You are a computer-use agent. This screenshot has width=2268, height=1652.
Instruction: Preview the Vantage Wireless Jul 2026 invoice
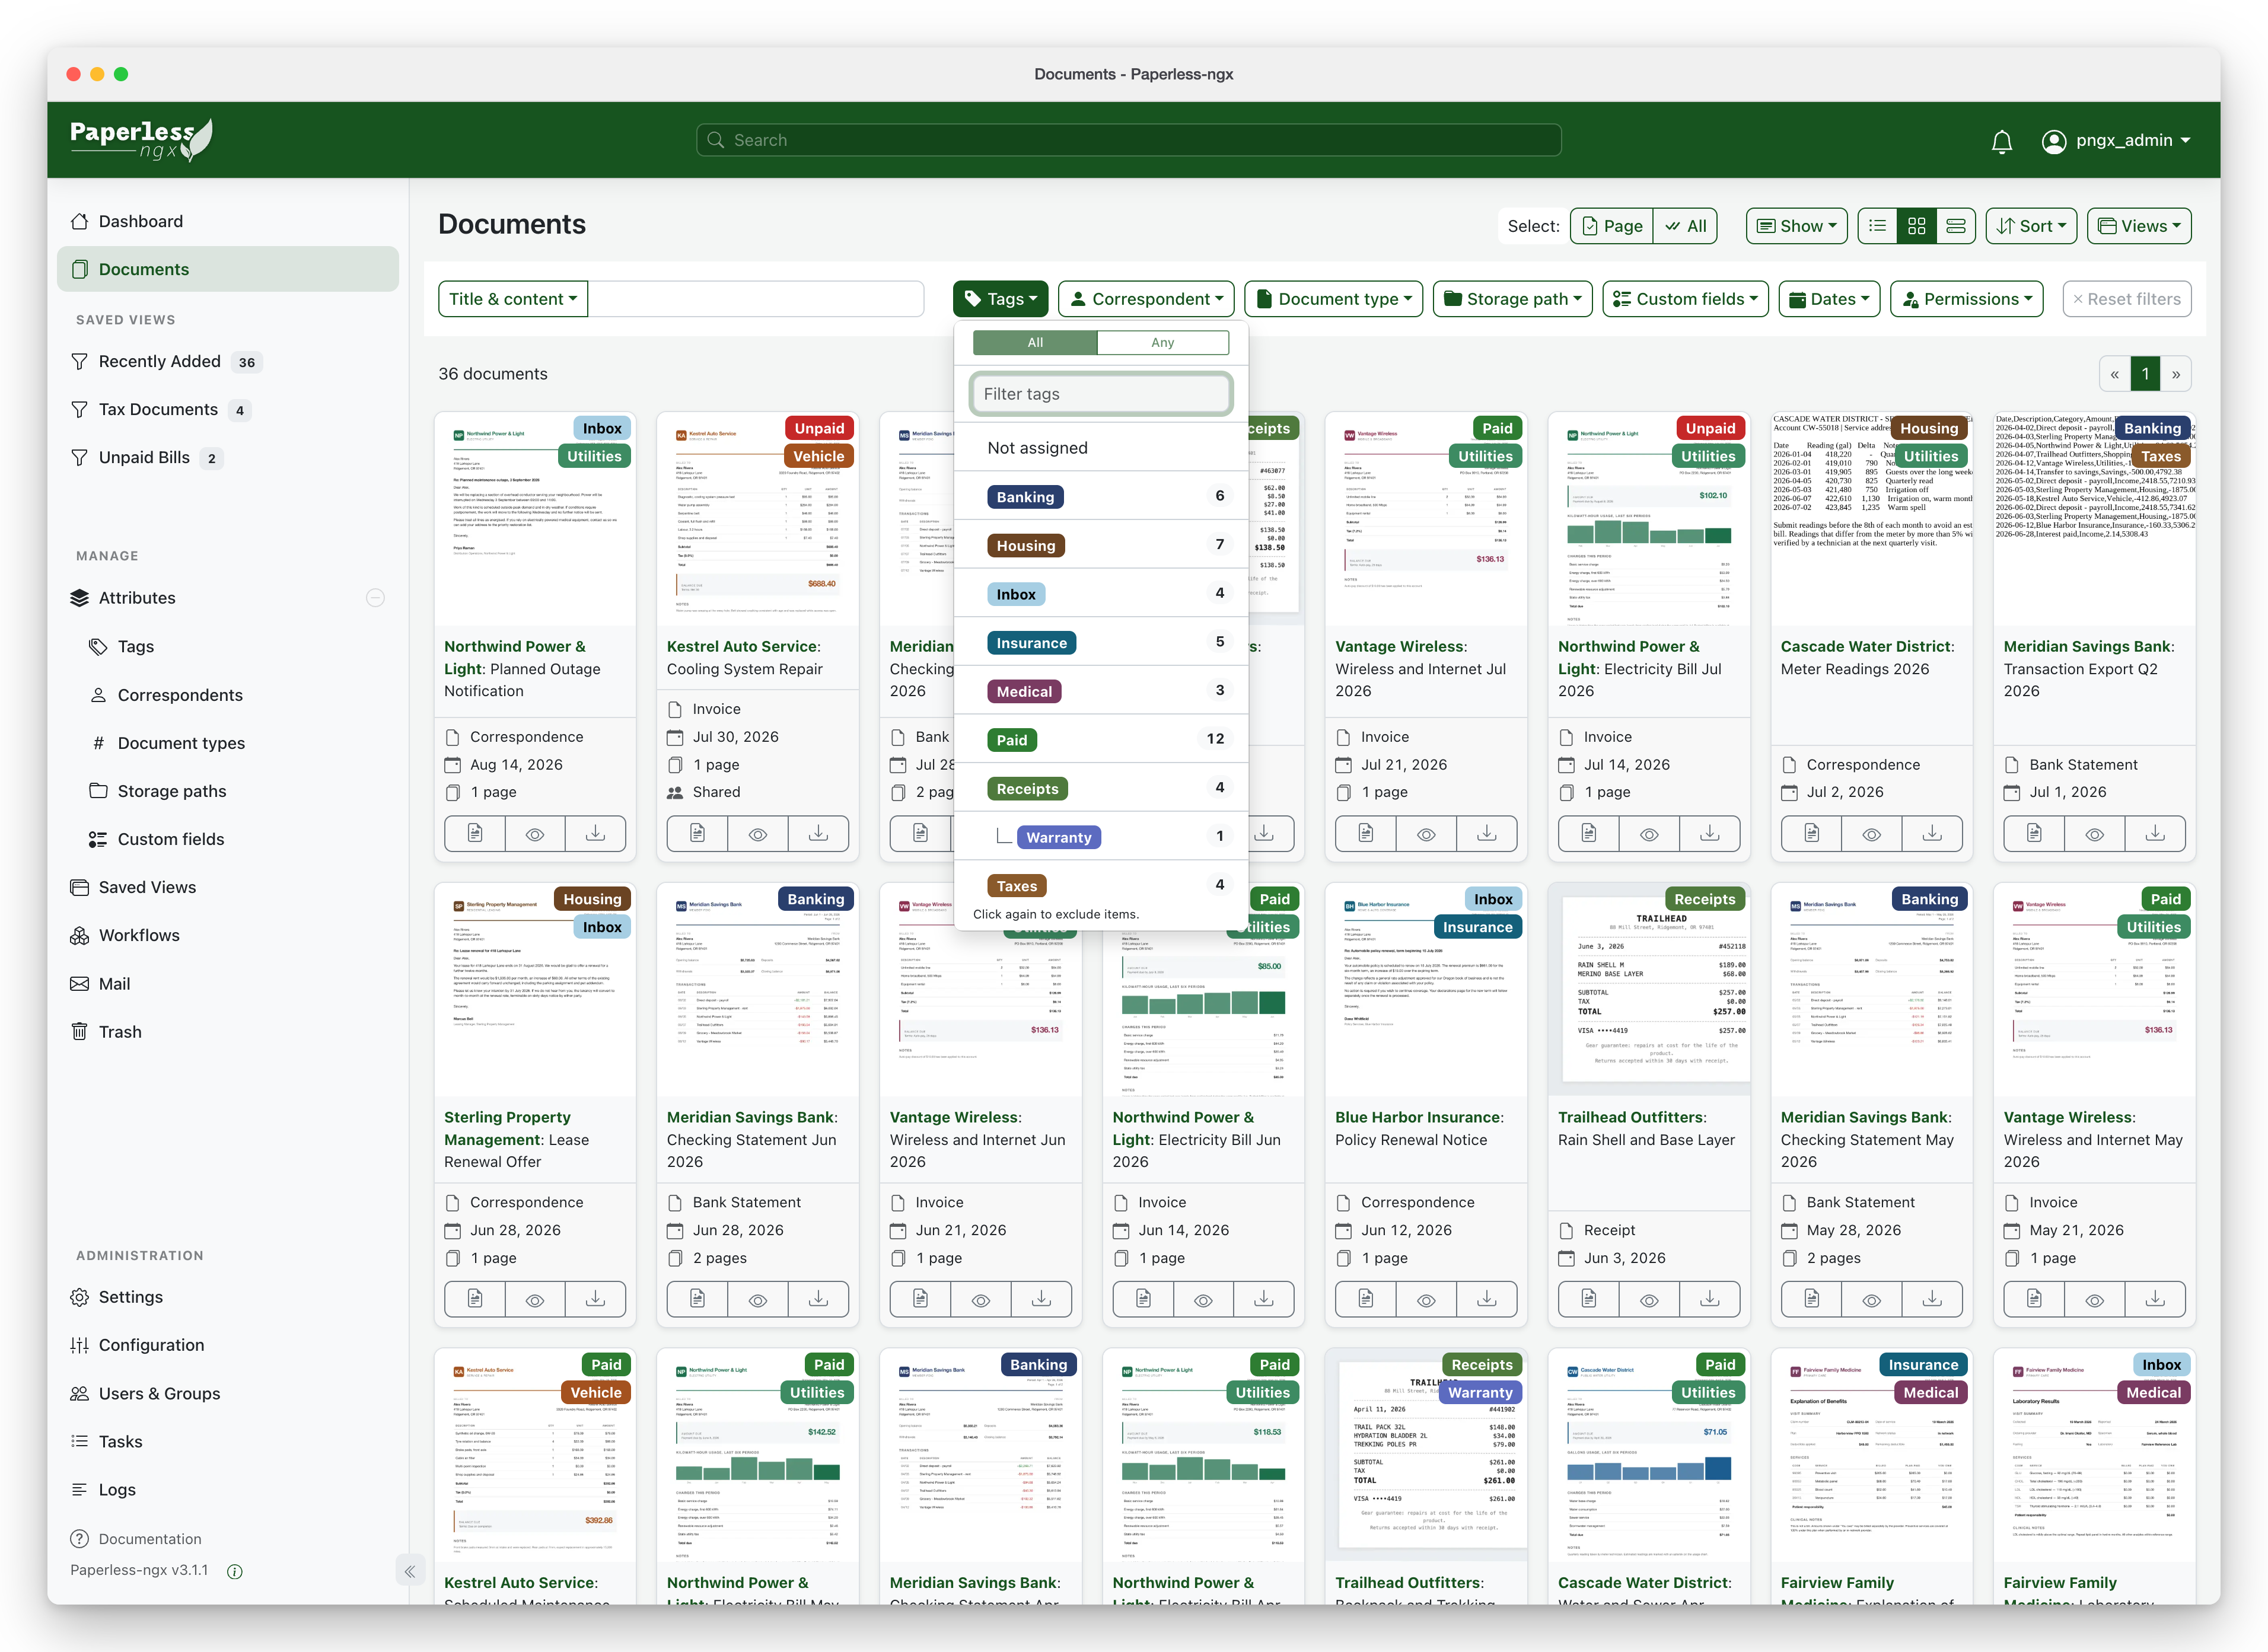pos(1426,833)
